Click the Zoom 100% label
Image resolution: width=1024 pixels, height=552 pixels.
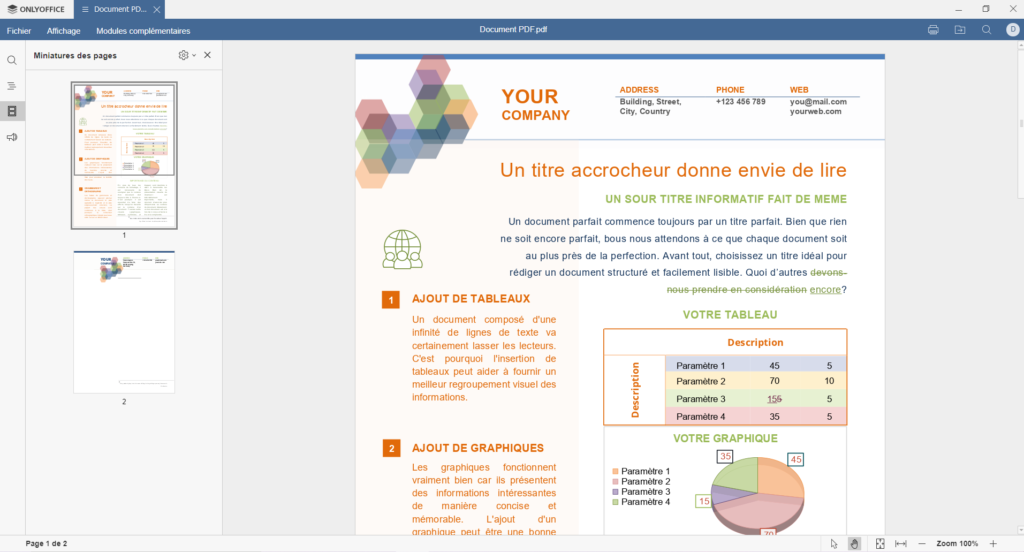coord(957,544)
